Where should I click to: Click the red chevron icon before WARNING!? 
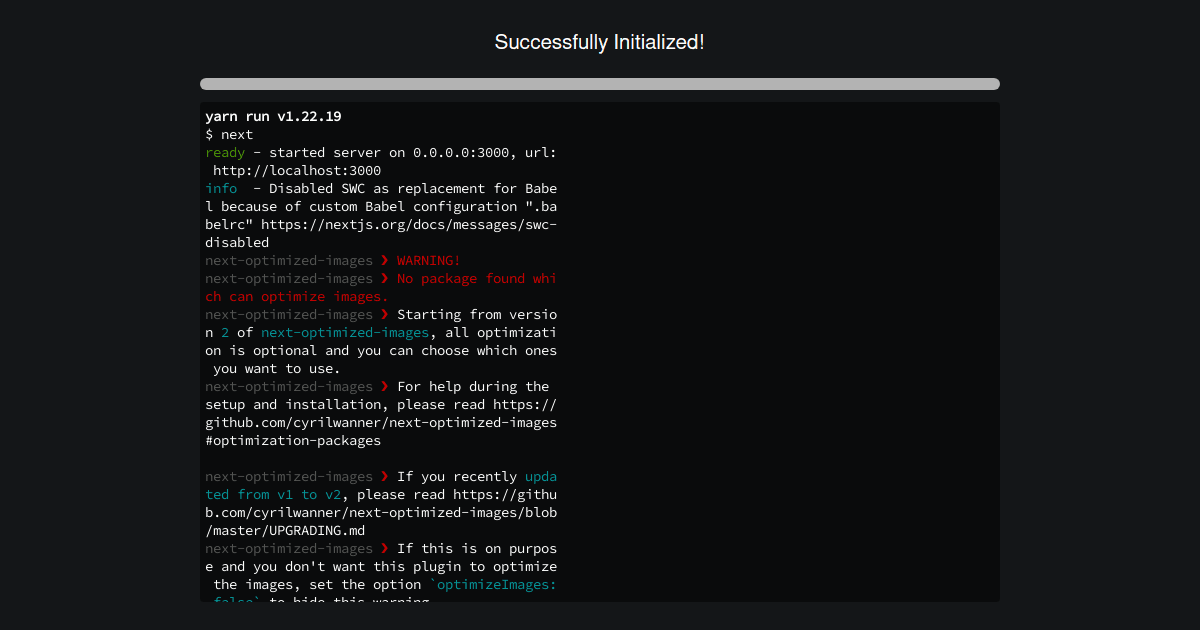click(x=385, y=260)
